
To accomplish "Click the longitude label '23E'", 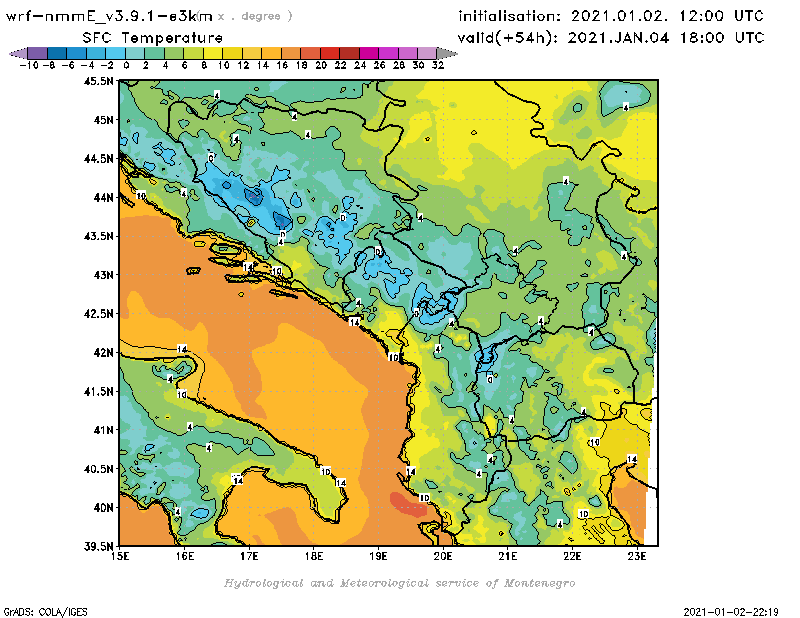I will pos(637,556).
